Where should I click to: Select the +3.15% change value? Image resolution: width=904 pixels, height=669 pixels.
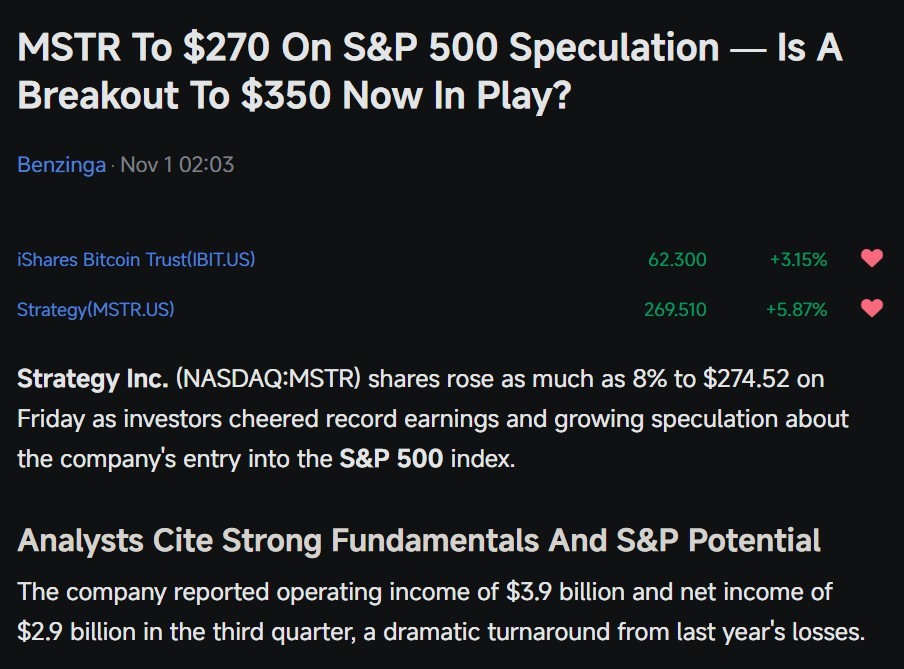click(798, 260)
